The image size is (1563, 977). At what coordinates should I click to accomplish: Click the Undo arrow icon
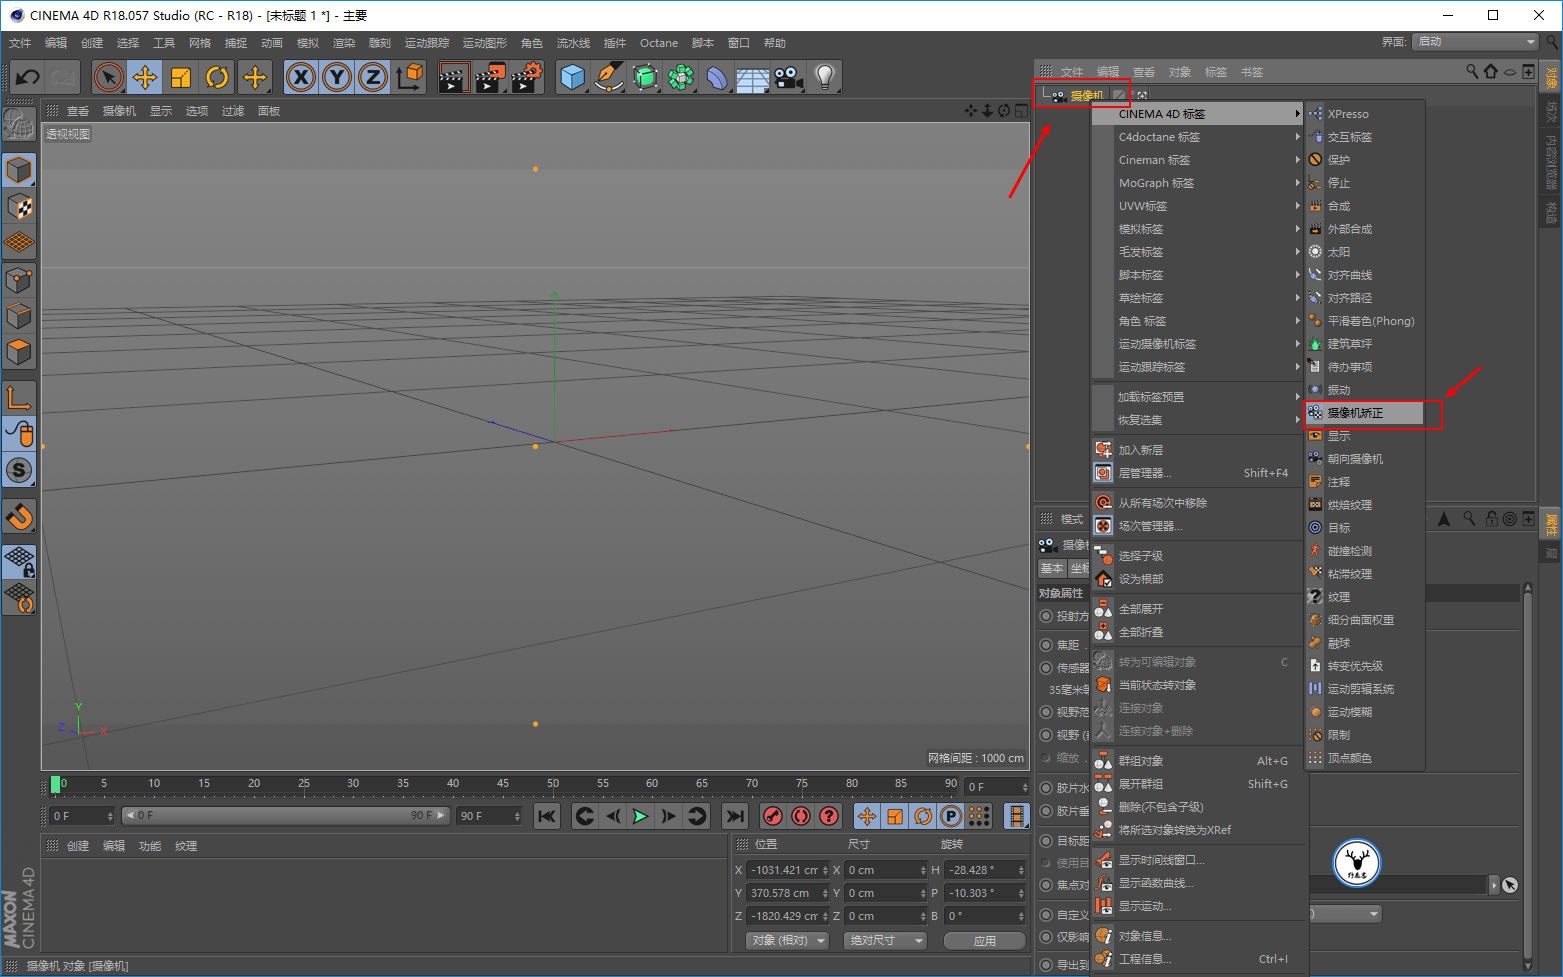tap(28, 77)
